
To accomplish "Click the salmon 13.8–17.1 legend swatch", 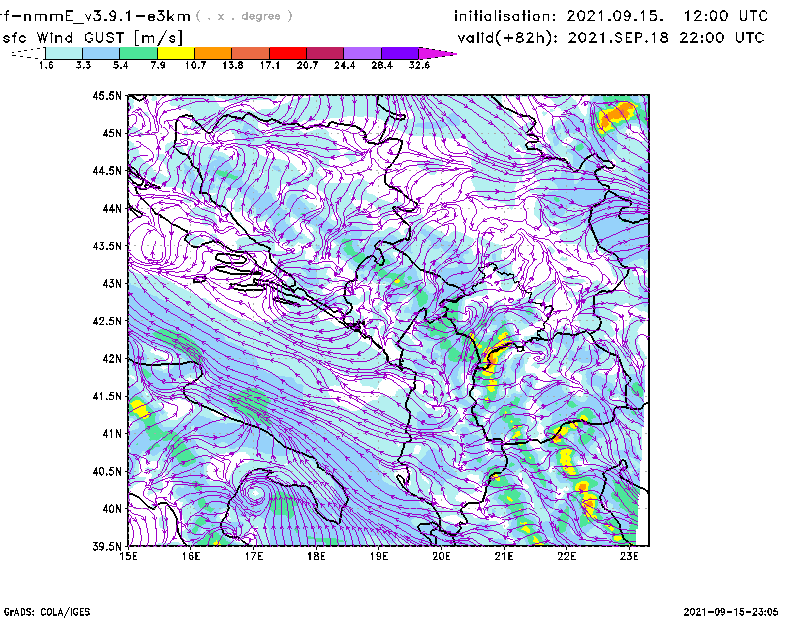I will pyautogui.click(x=251, y=53).
